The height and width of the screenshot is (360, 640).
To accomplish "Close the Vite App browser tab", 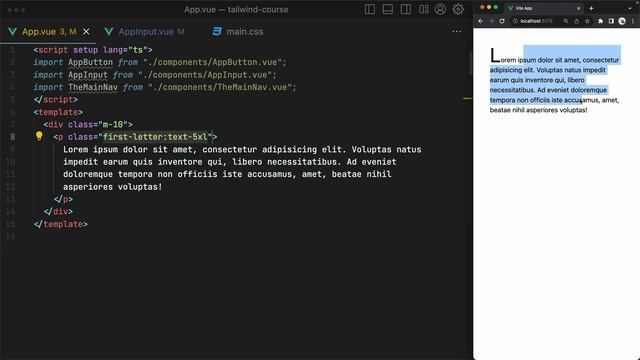I will coord(578,8).
